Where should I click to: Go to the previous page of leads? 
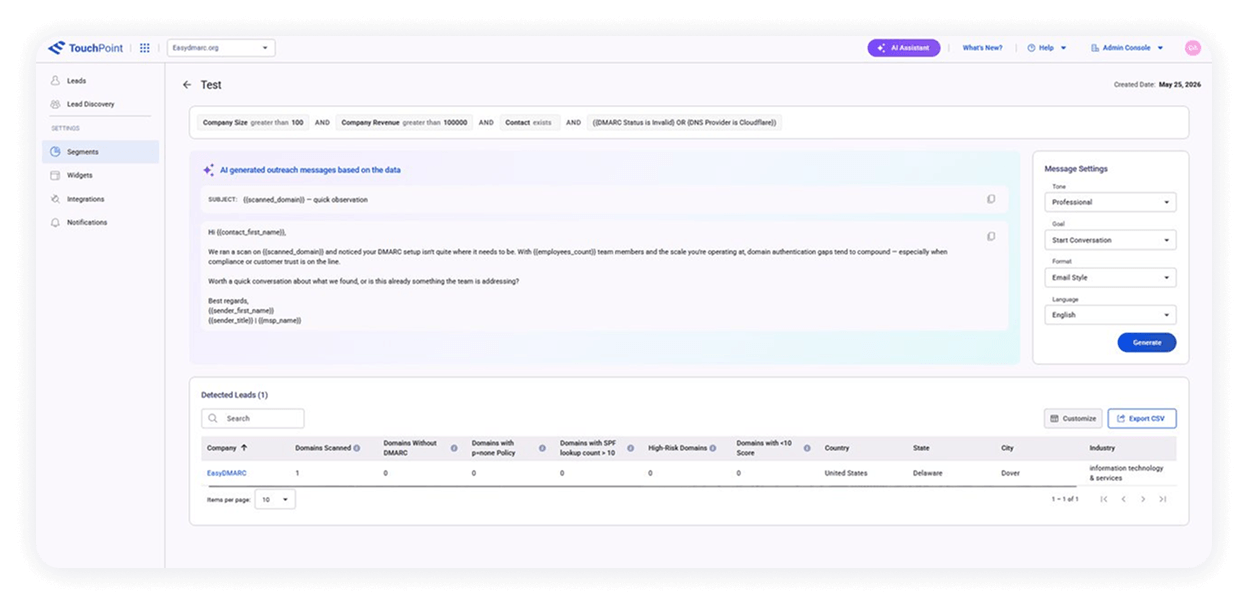(1123, 499)
